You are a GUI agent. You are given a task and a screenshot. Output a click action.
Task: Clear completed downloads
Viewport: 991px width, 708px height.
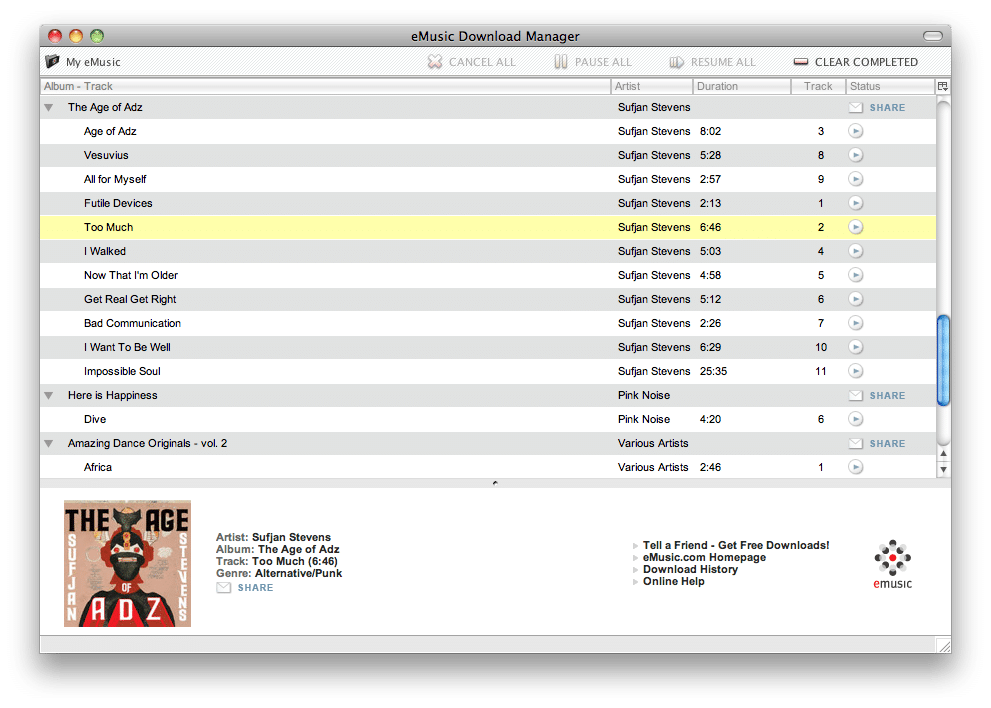point(856,62)
